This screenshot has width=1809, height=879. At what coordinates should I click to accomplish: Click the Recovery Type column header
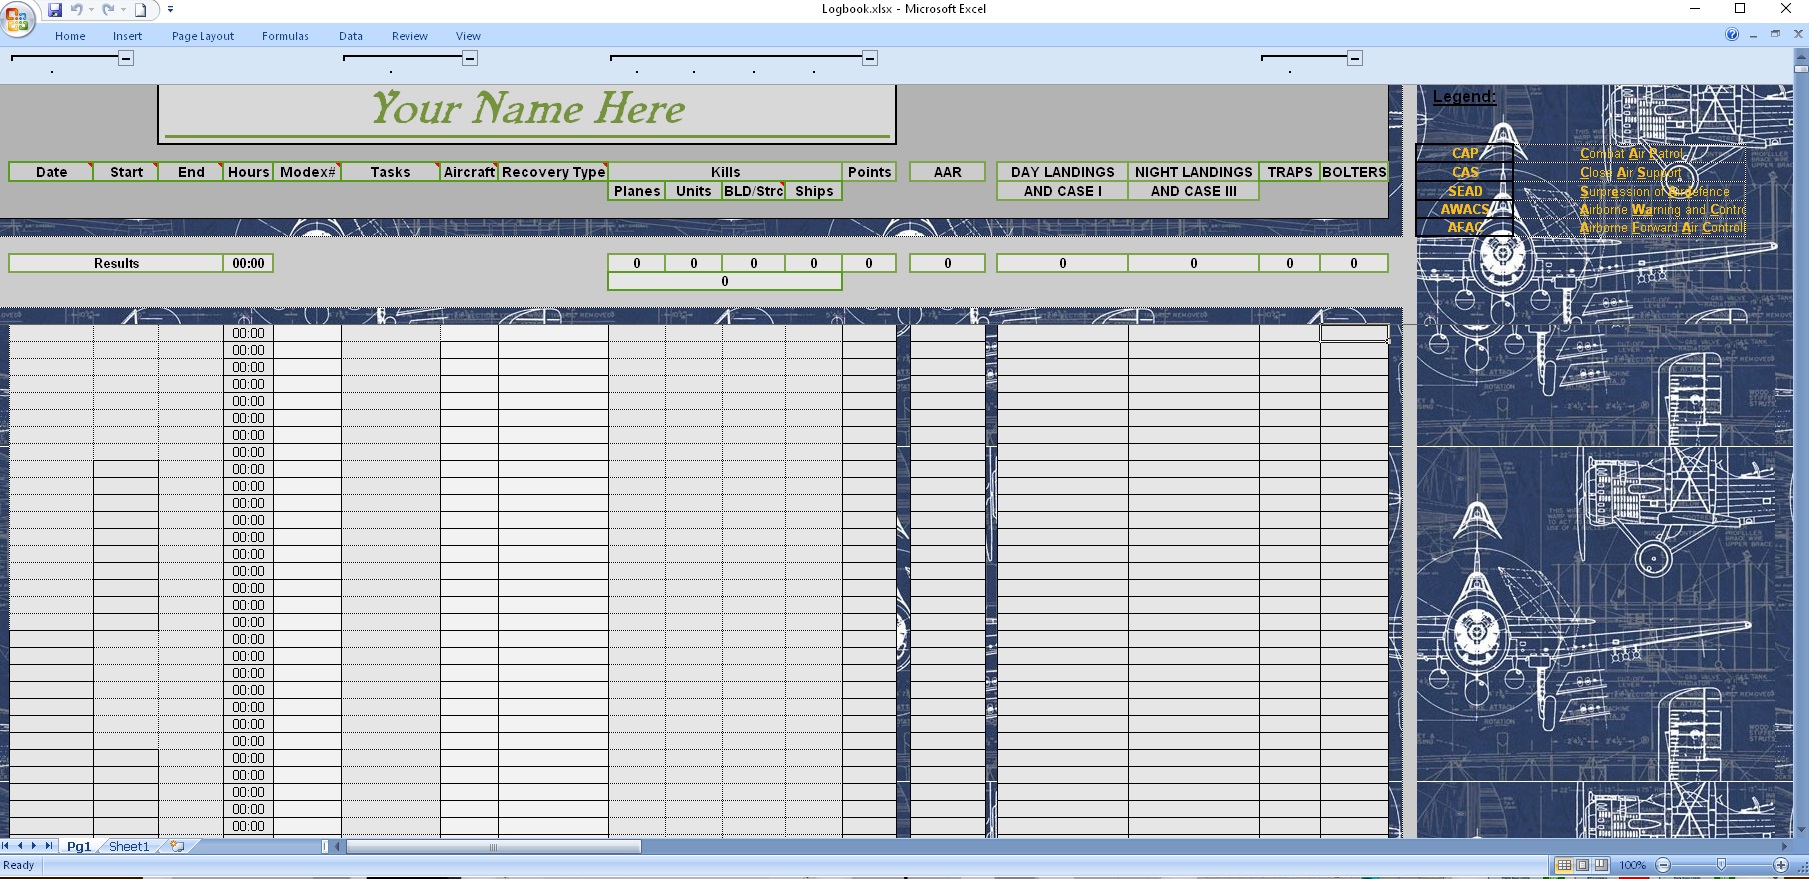(553, 172)
